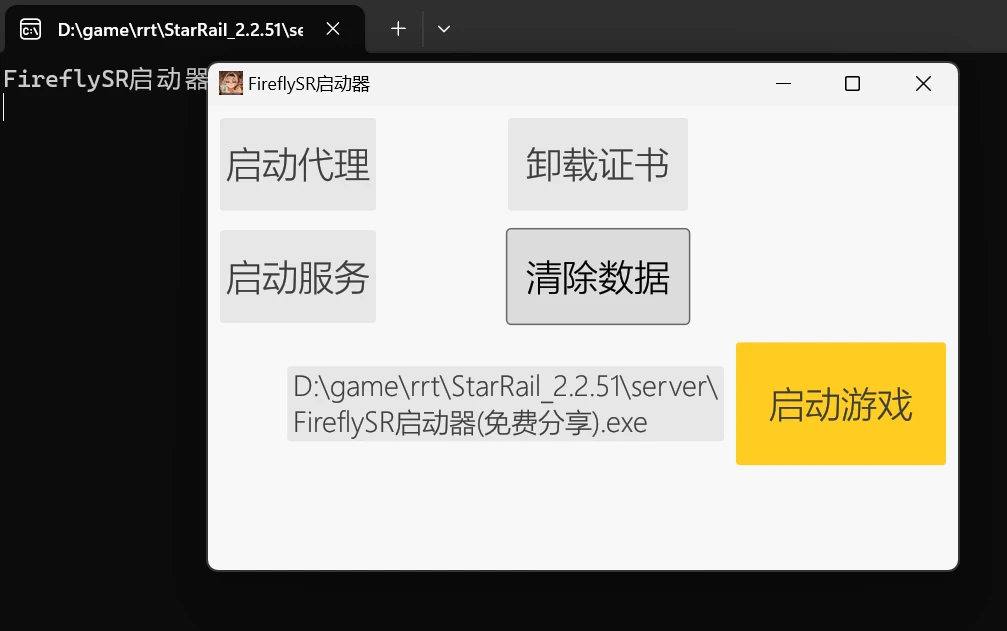Close the terminal tab

click(x=333, y=29)
